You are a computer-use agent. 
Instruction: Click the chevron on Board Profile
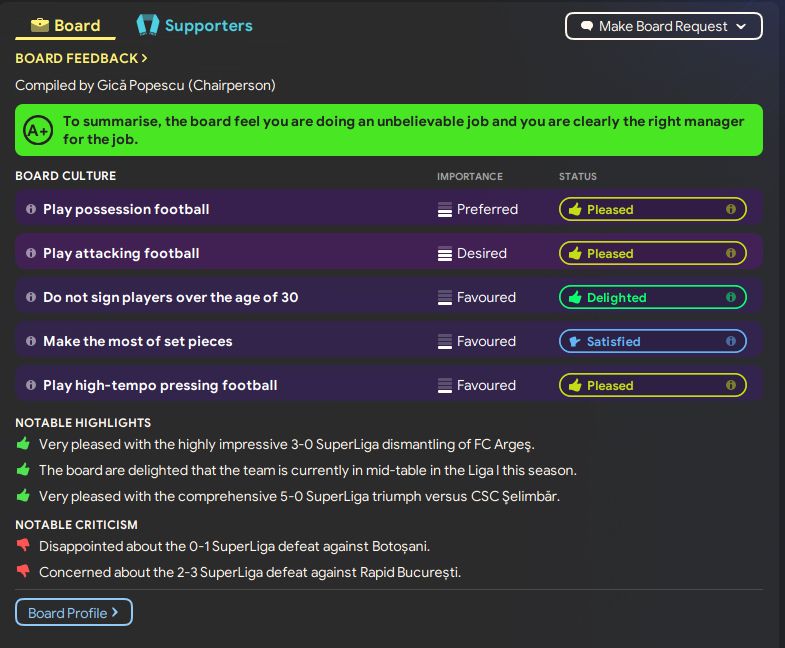point(115,612)
